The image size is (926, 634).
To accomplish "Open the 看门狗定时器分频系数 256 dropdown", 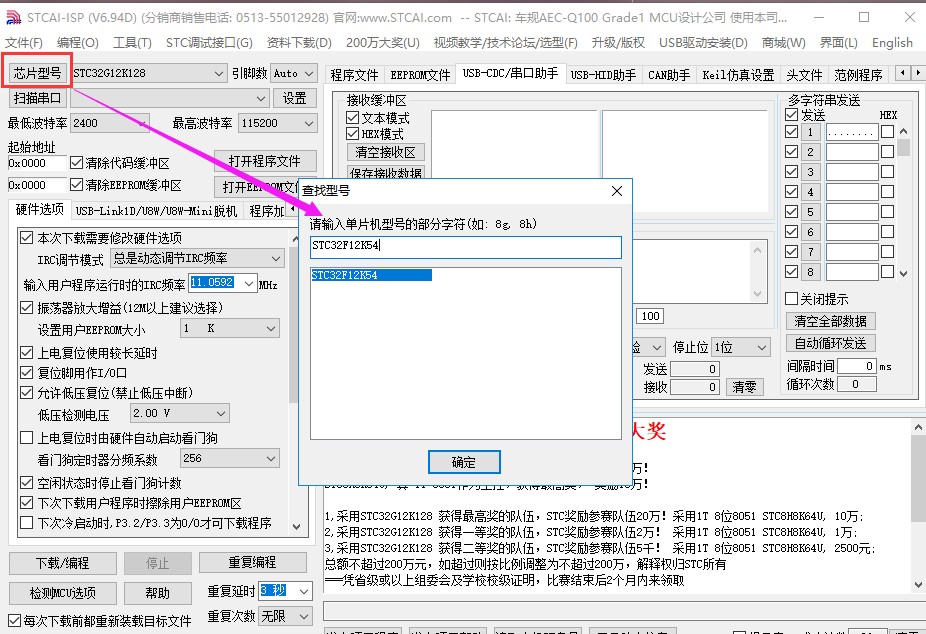I will tap(229, 458).
